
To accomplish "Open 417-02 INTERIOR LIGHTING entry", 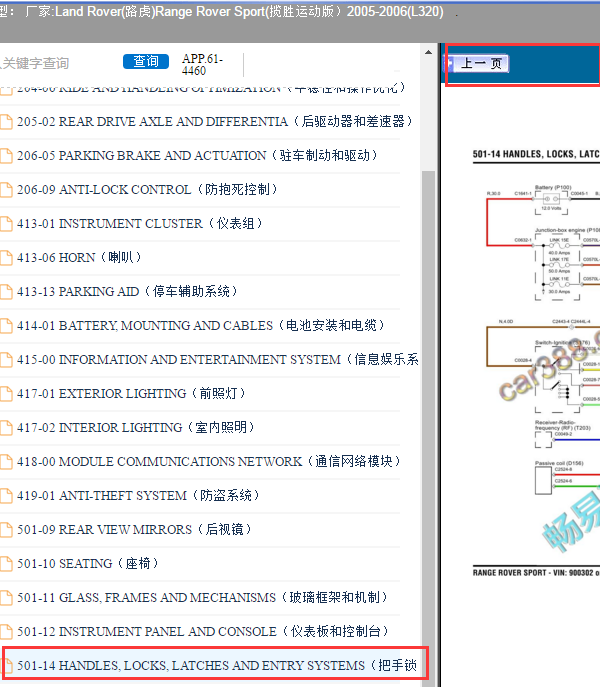I will point(136,428).
